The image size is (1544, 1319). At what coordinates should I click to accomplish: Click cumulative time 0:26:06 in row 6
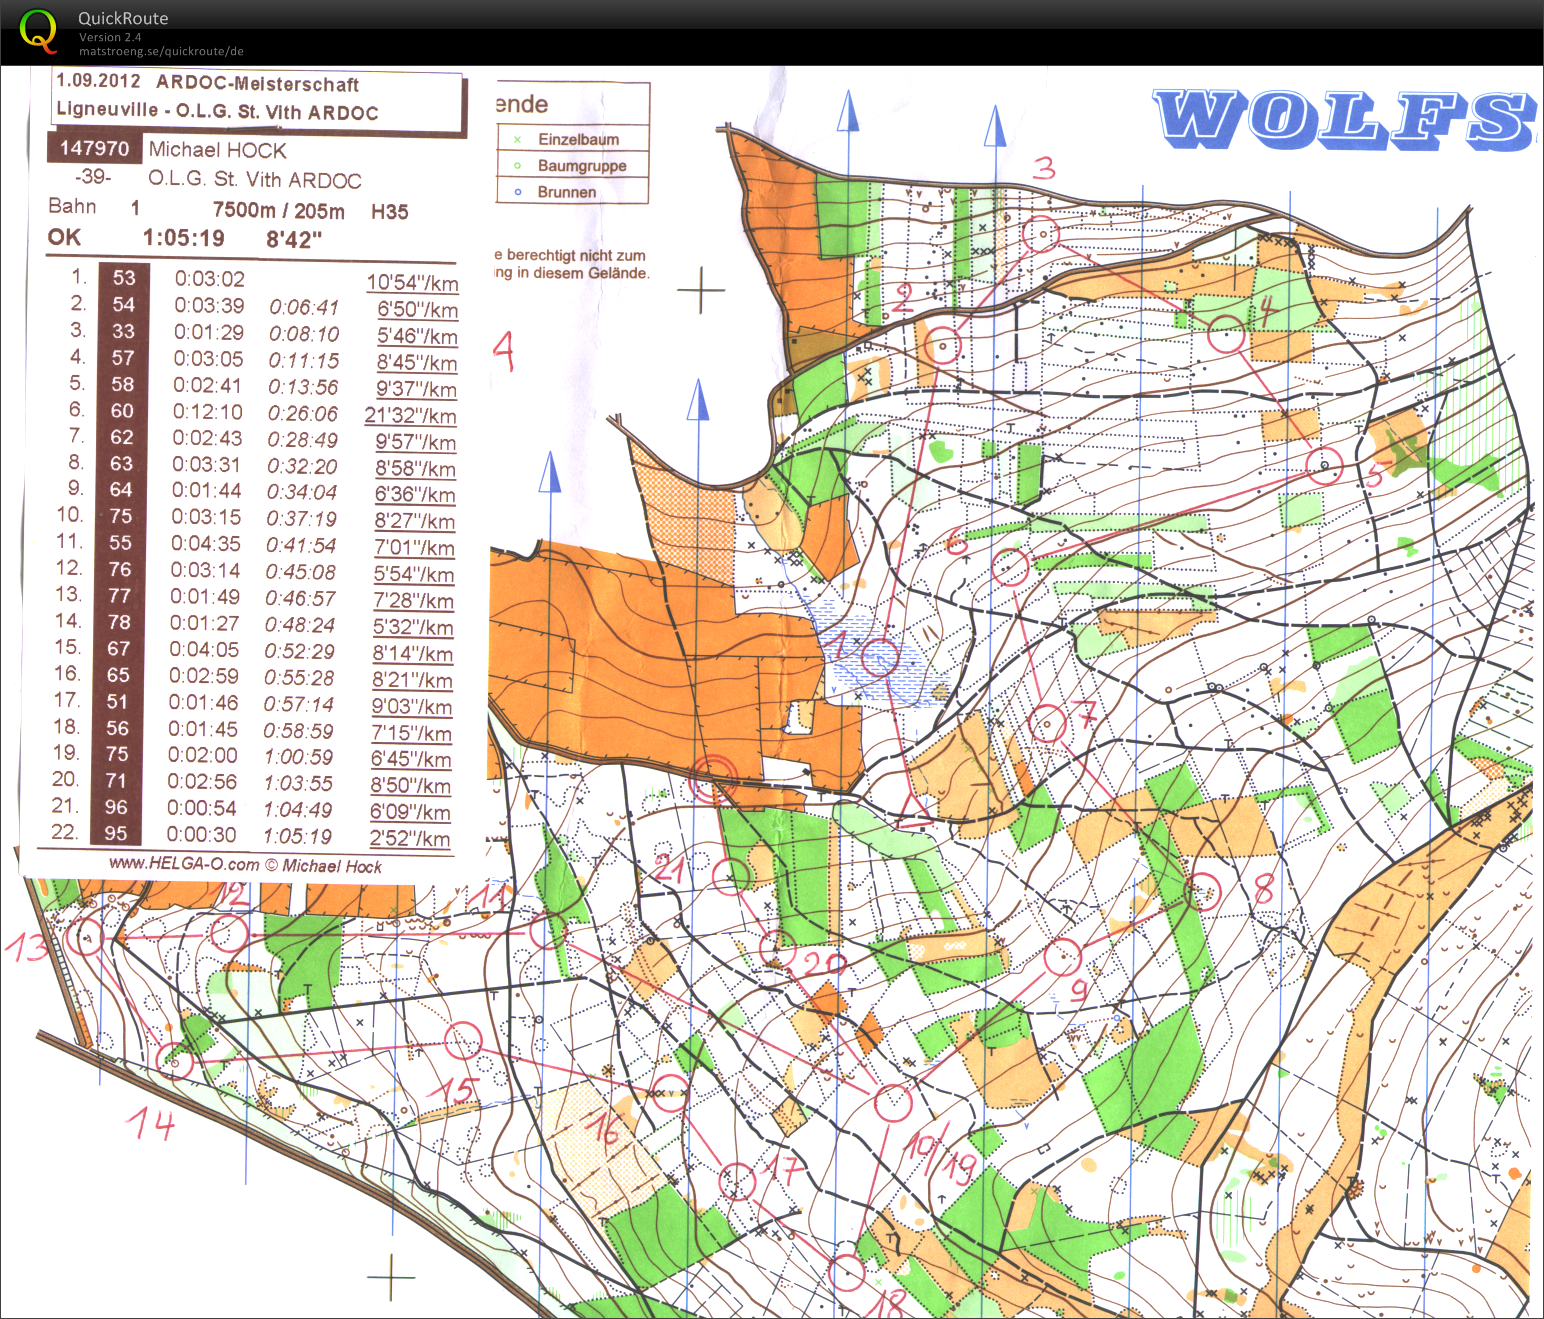coord(302,413)
